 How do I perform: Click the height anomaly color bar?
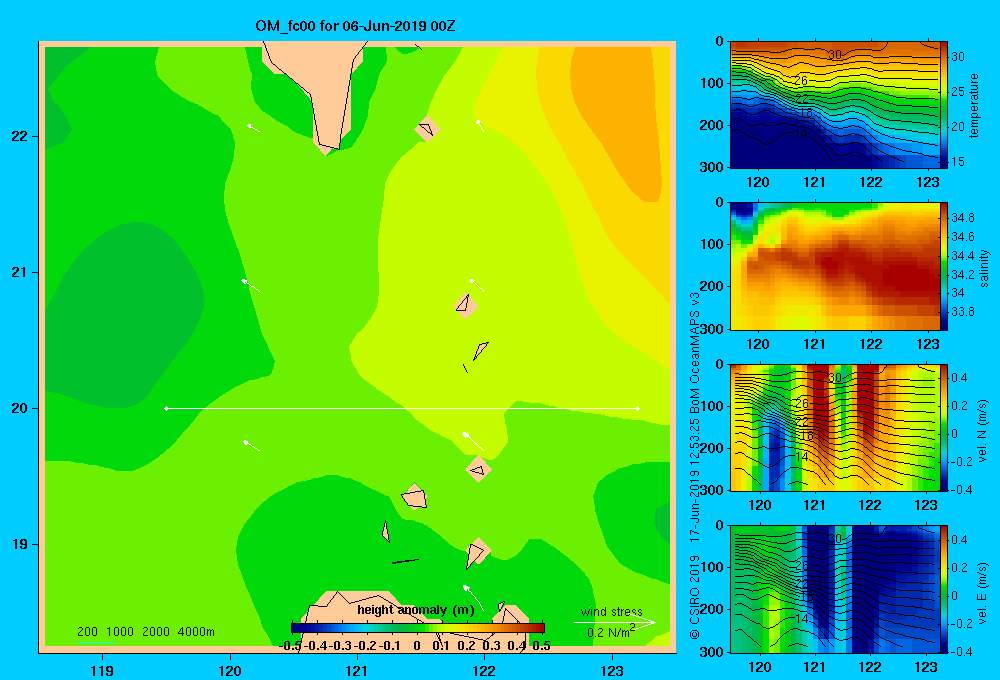418,628
